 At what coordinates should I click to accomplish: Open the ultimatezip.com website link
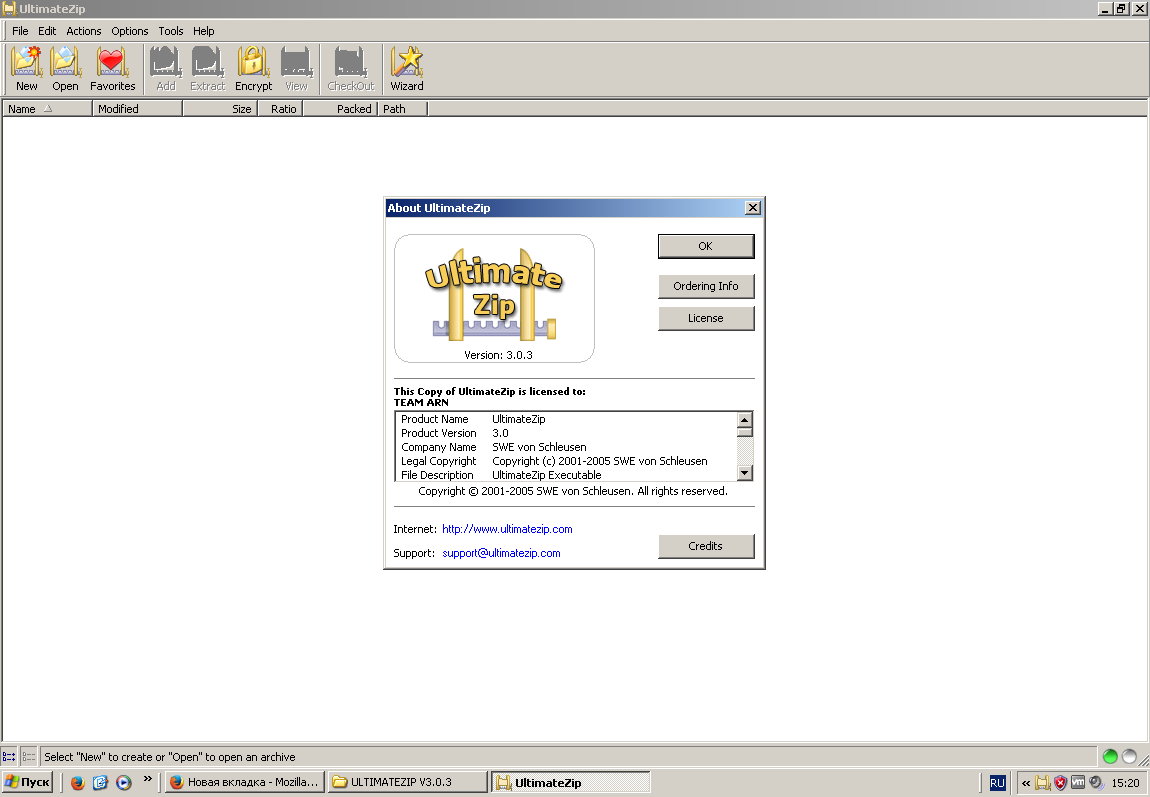(x=507, y=529)
